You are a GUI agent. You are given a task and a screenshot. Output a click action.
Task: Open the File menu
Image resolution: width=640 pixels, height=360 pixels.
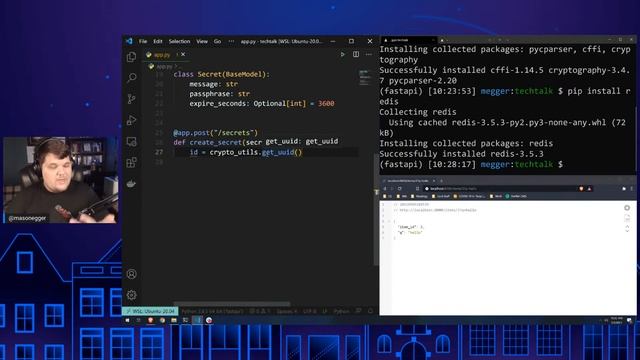[x=143, y=41]
